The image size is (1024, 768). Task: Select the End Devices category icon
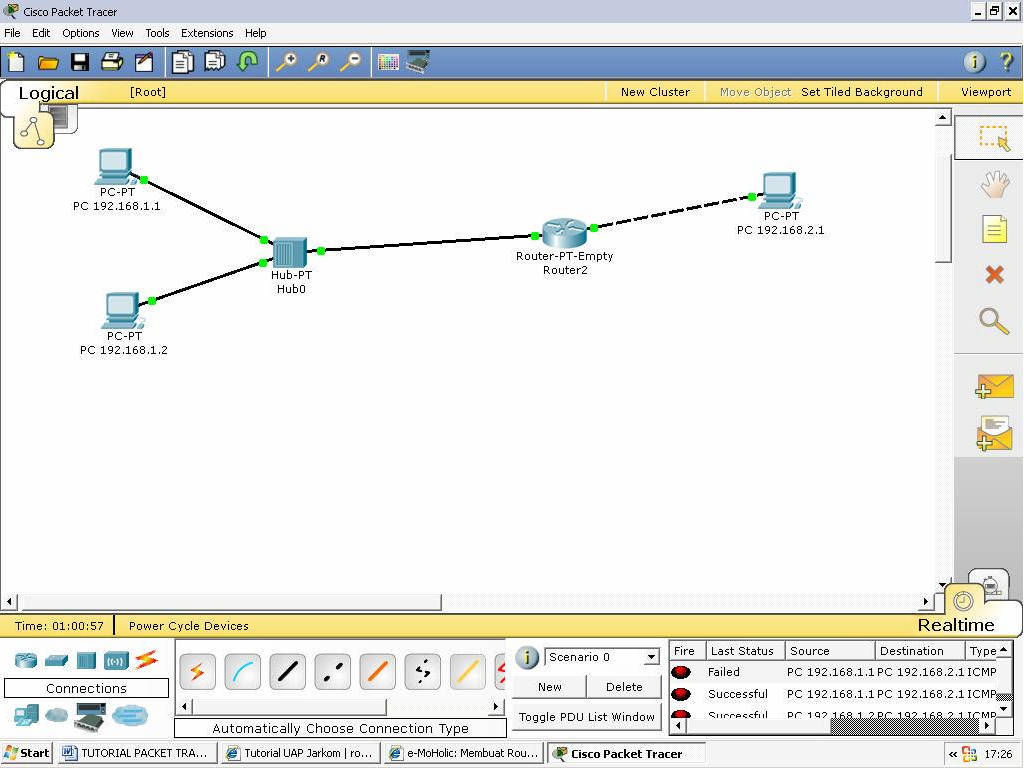click(x=26, y=716)
